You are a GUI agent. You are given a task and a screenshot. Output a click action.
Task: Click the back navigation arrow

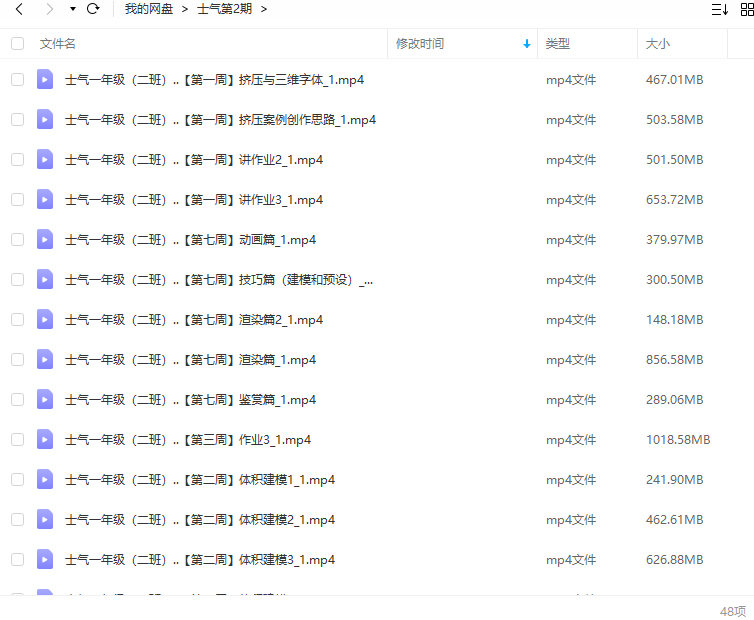[18, 9]
